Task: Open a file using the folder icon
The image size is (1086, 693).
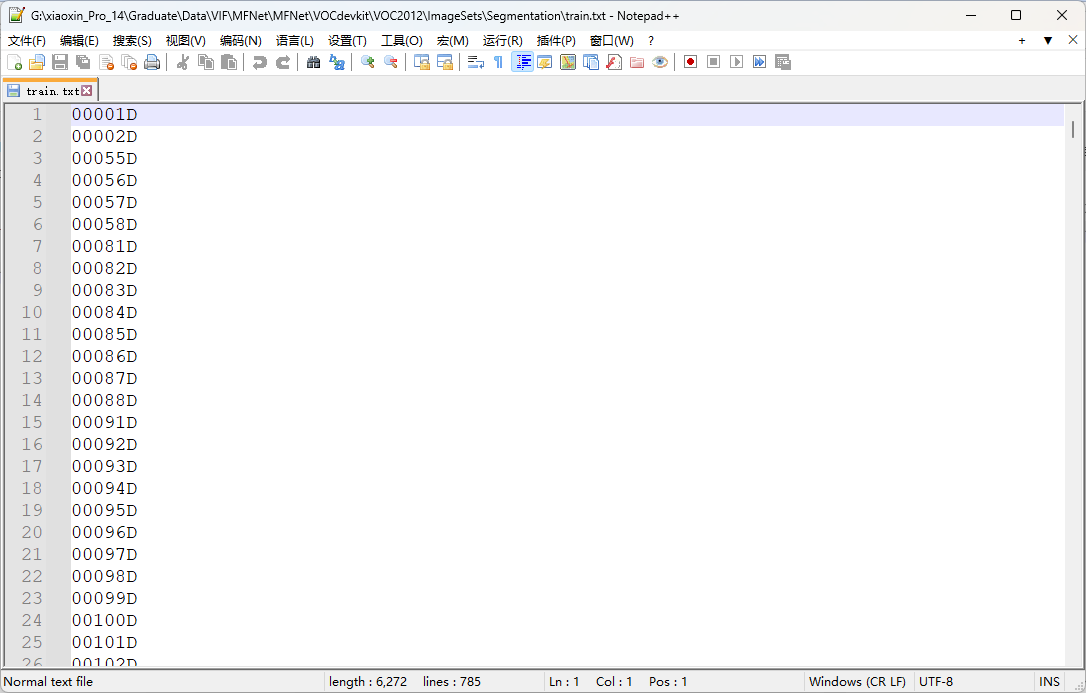Action: pos(37,62)
